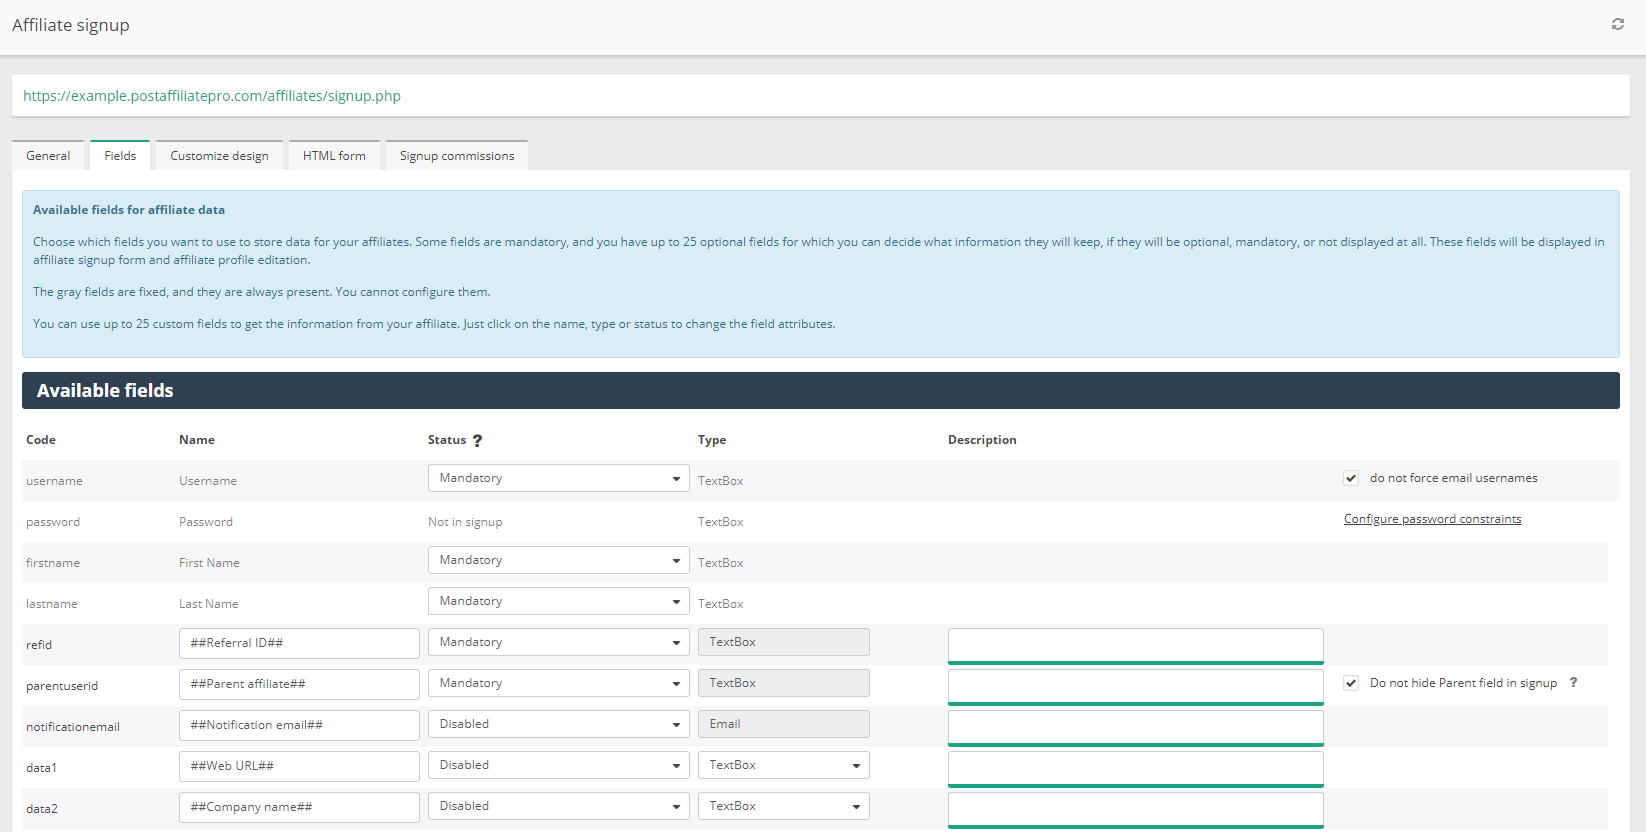Select the Fields tab
This screenshot has width=1646, height=832.
[120, 155]
